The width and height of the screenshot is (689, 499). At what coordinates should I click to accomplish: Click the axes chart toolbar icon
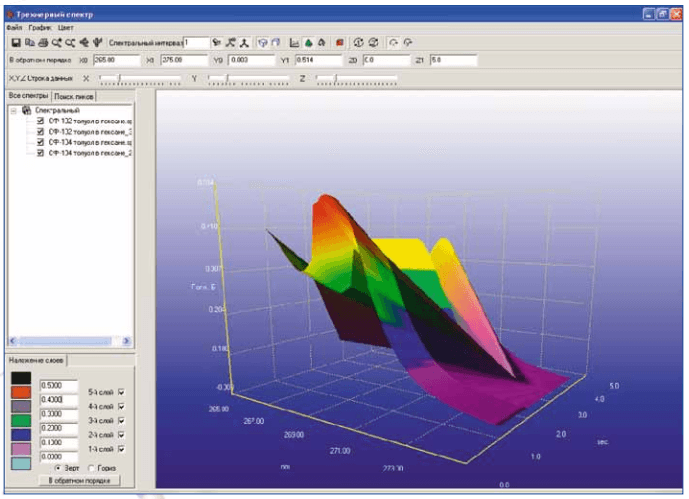294,43
